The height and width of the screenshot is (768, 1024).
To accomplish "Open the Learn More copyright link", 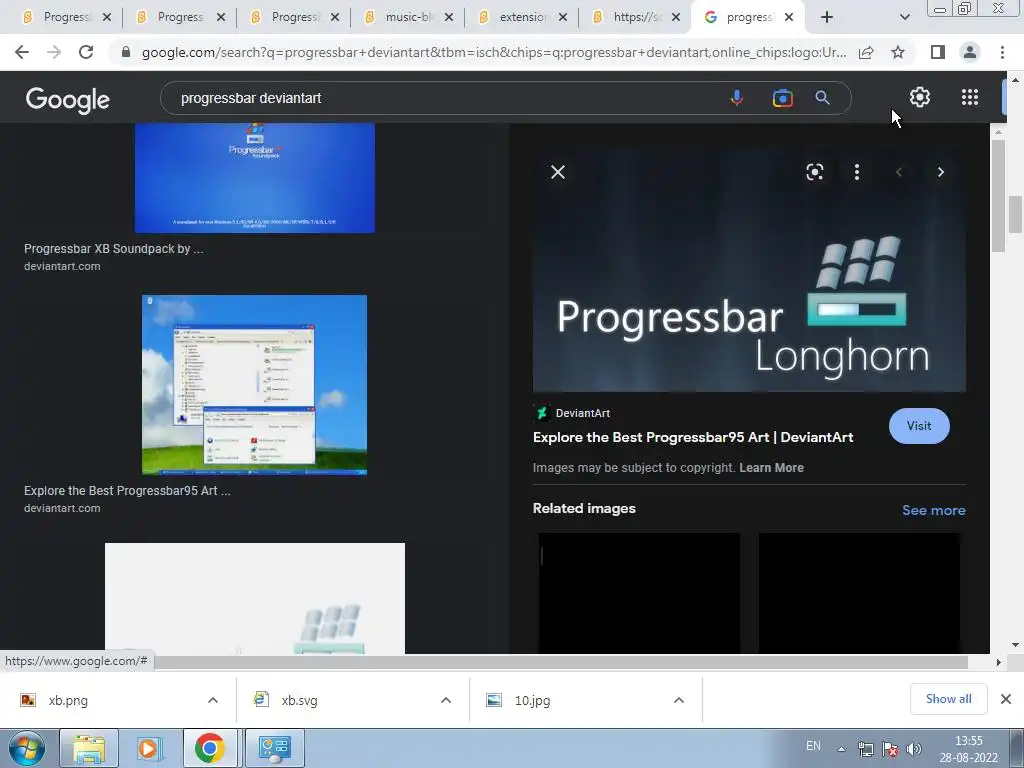I will (771, 468).
